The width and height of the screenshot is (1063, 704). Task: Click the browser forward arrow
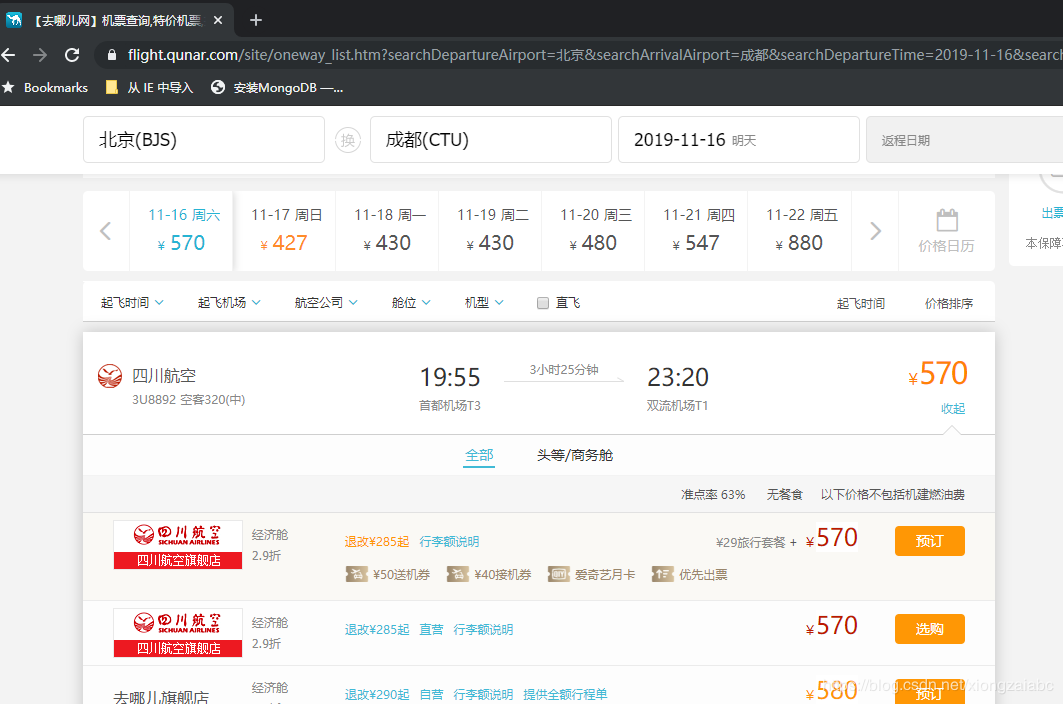[x=40, y=55]
